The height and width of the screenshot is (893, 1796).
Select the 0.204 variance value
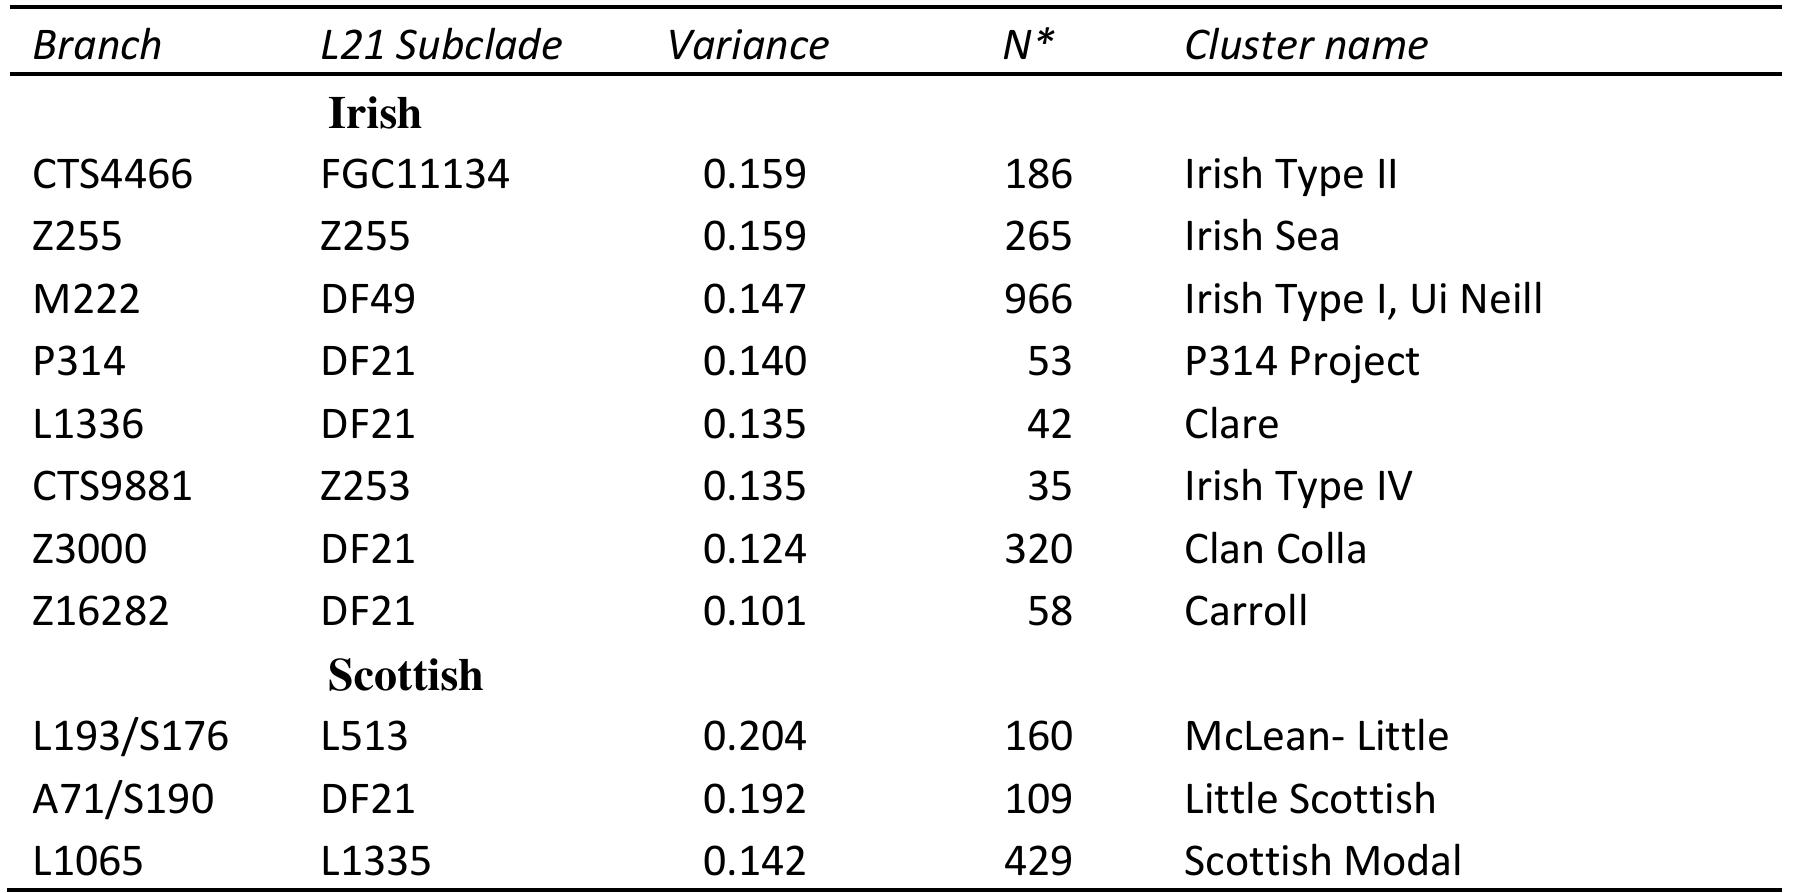pos(754,736)
